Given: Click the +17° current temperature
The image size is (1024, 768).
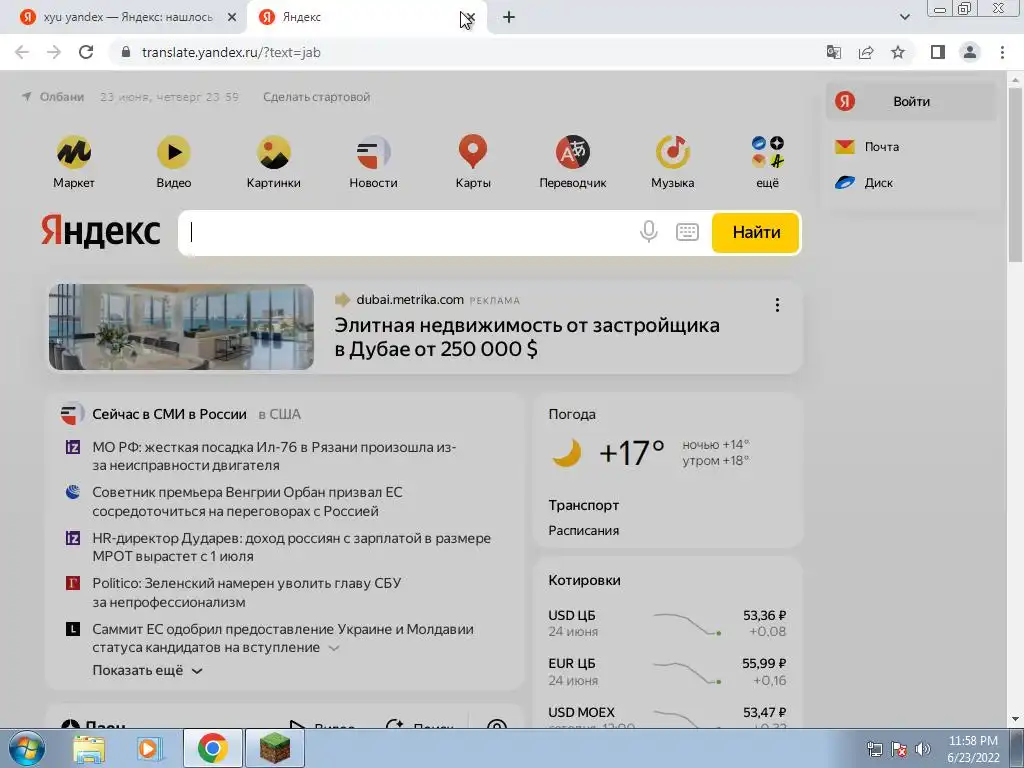Looking at the screenshot, I should click(632, 453).
